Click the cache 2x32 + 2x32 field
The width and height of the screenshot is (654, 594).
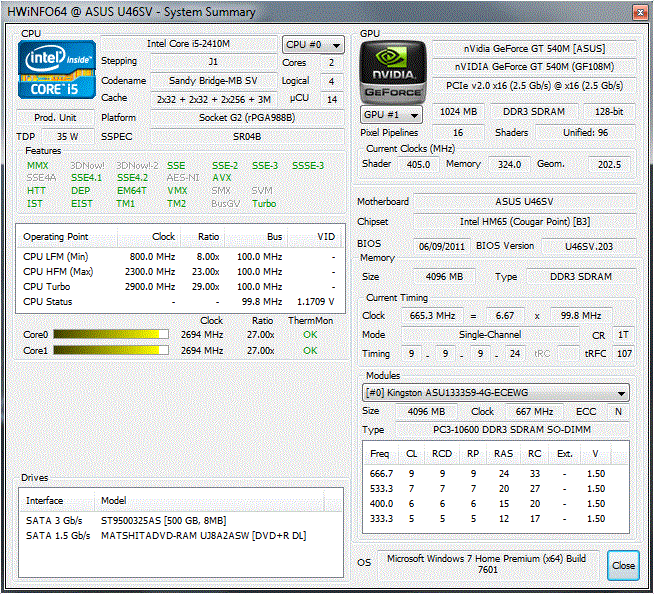pyautogui.click(x=213, y=99)
